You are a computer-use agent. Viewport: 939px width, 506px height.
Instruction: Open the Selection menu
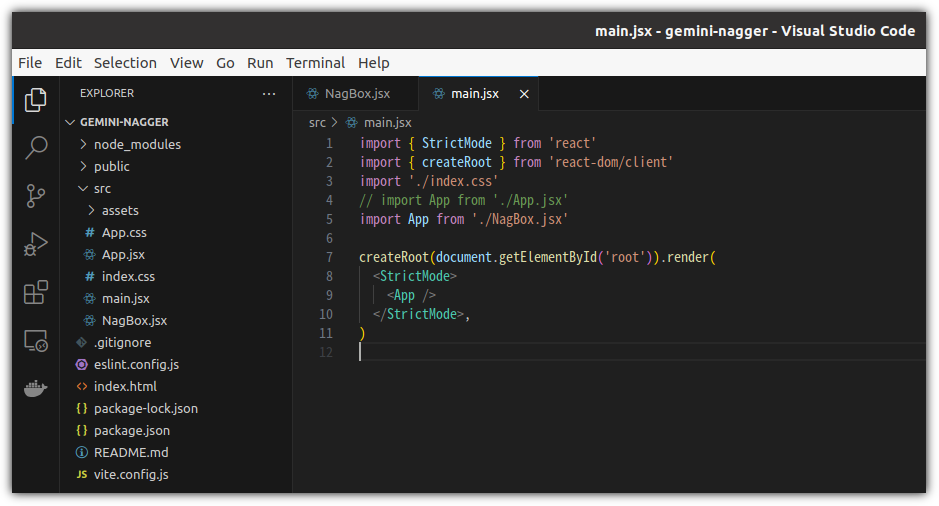tap(125, 63)
